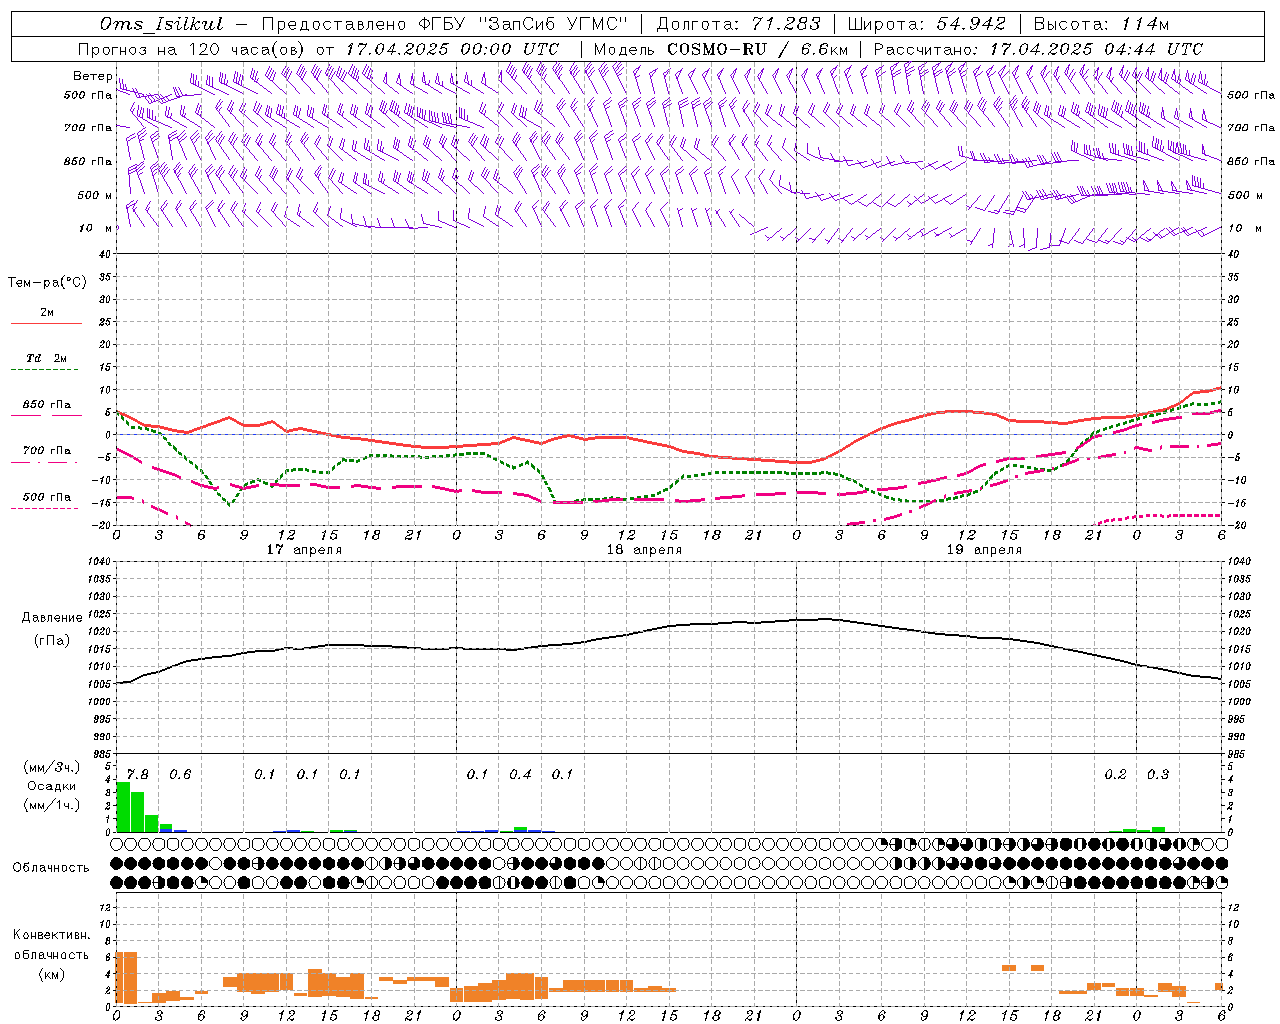This screenshot has width=1280, height=1024.
Task: Select the "(мм/1ч.)" precipitation unit label
Action: point(52,805)
